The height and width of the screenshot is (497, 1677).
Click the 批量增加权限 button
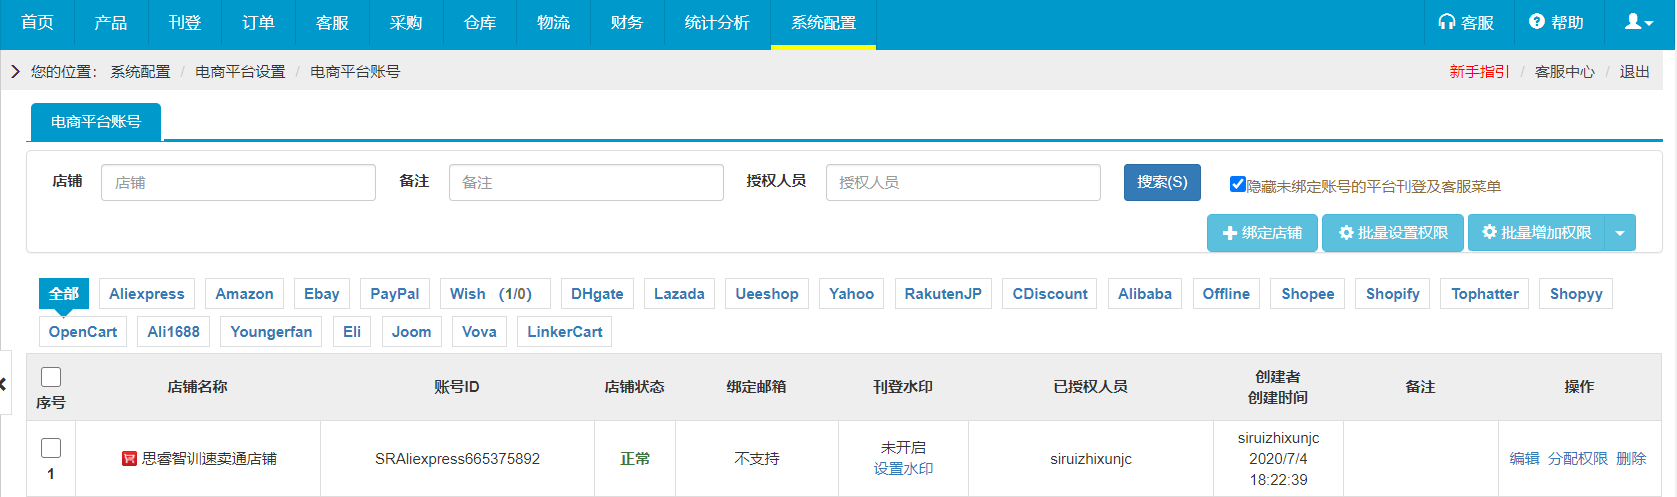click(1536, 233)
